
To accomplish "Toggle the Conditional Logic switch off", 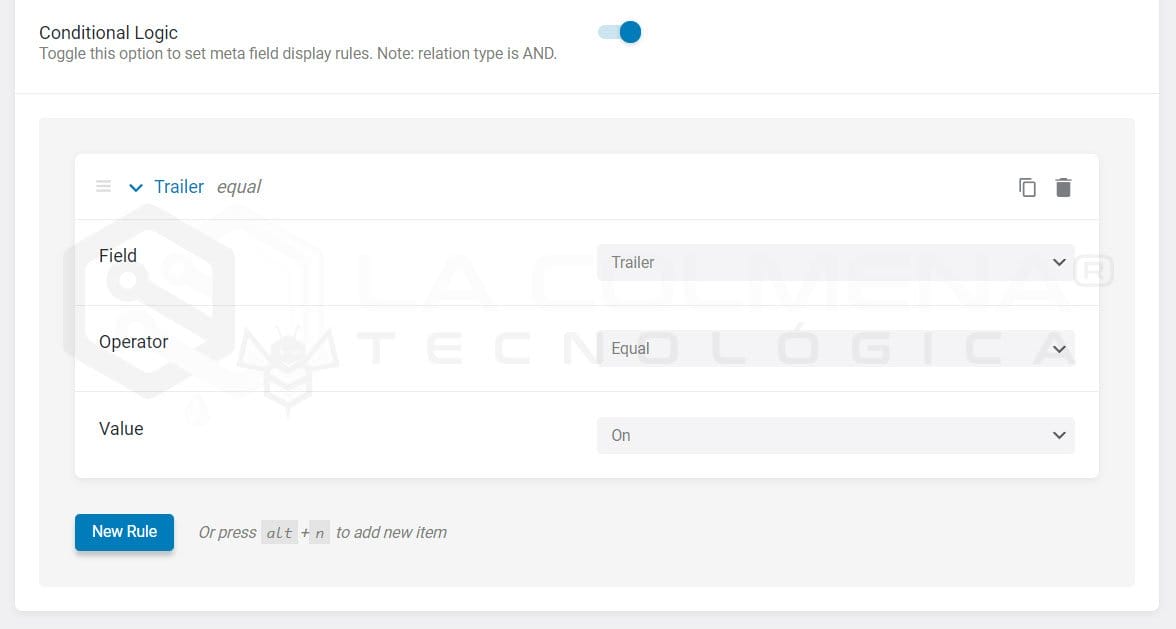I will [619, 32].
